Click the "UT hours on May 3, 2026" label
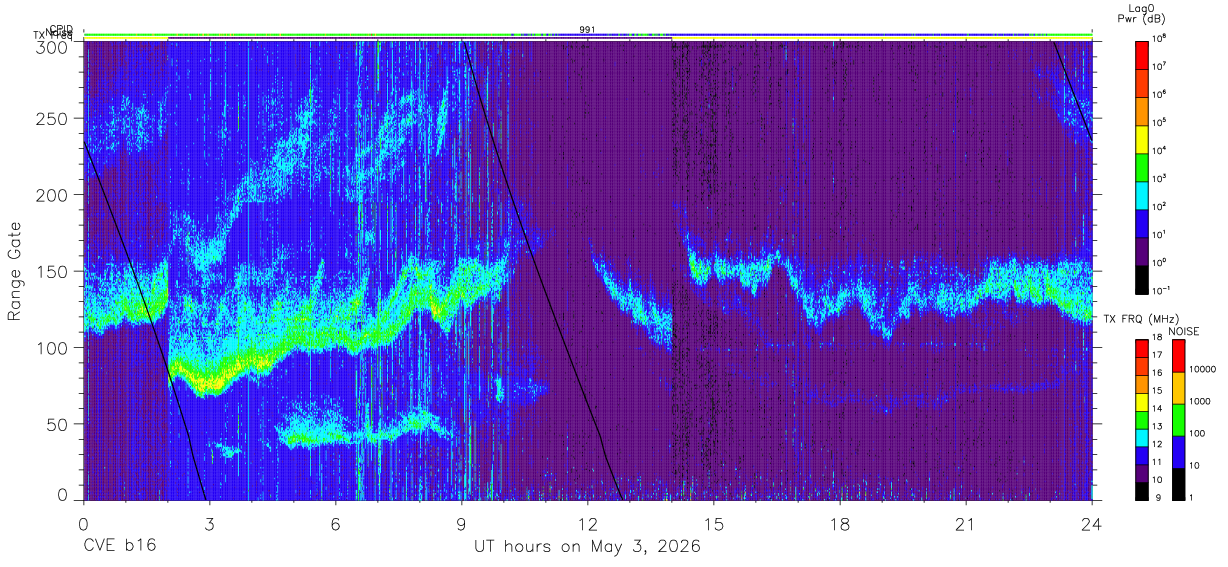 pyautogui.click(x=587, y=547)
